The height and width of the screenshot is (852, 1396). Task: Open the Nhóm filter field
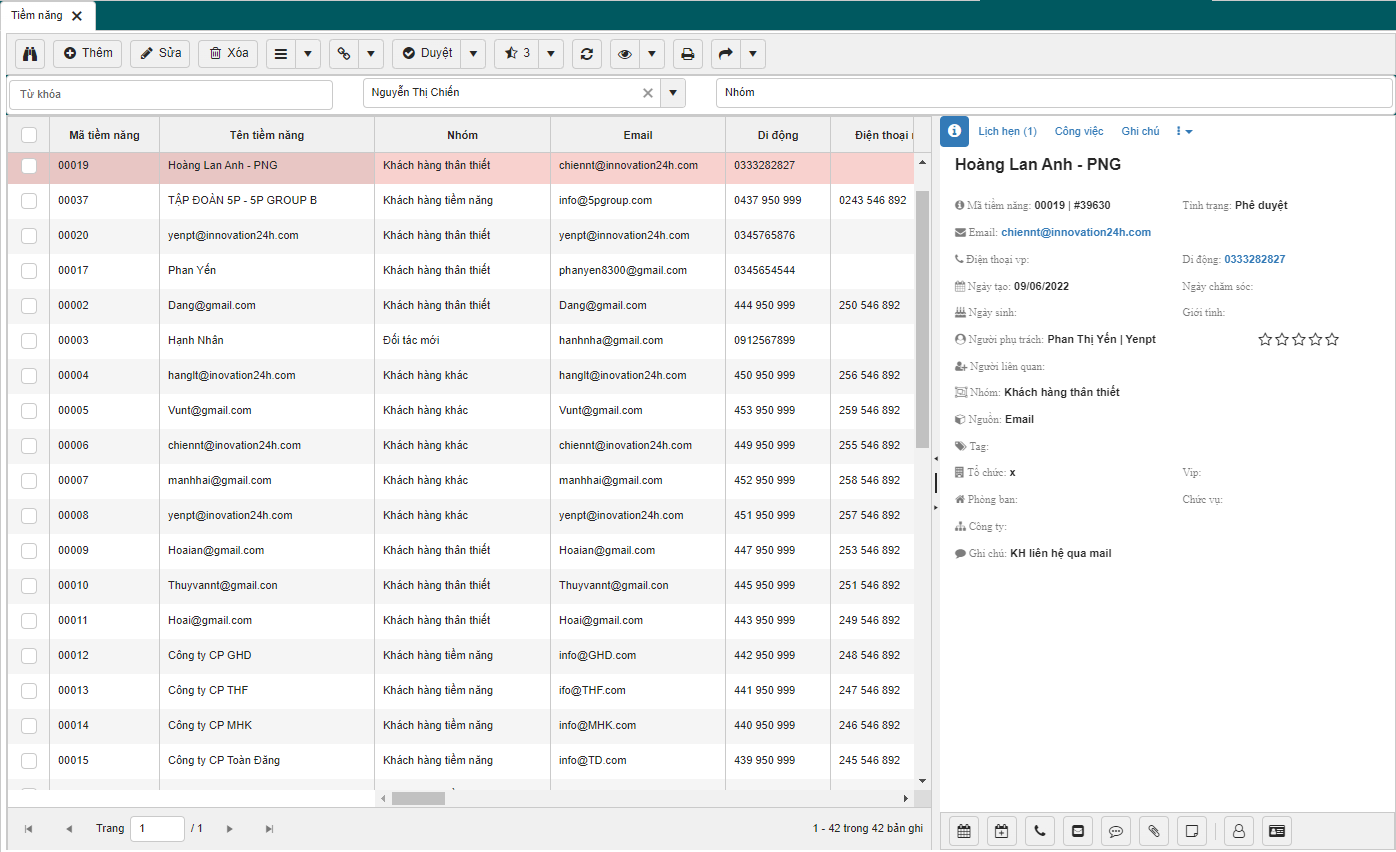(x=1054, y=93)
